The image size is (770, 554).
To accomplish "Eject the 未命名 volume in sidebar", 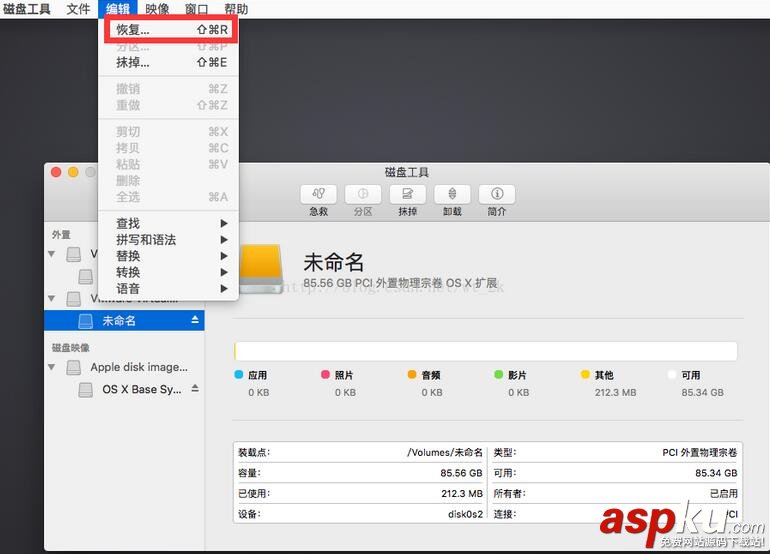I will pos(195,320).
